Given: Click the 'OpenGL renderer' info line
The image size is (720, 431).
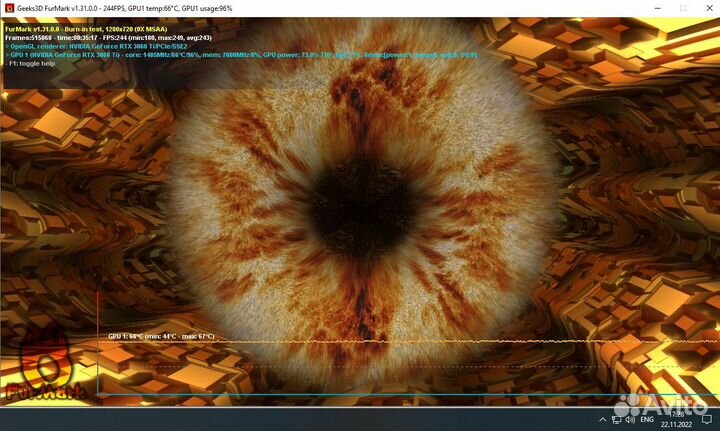Looking at the screenshot, I should tap(96, 46).
